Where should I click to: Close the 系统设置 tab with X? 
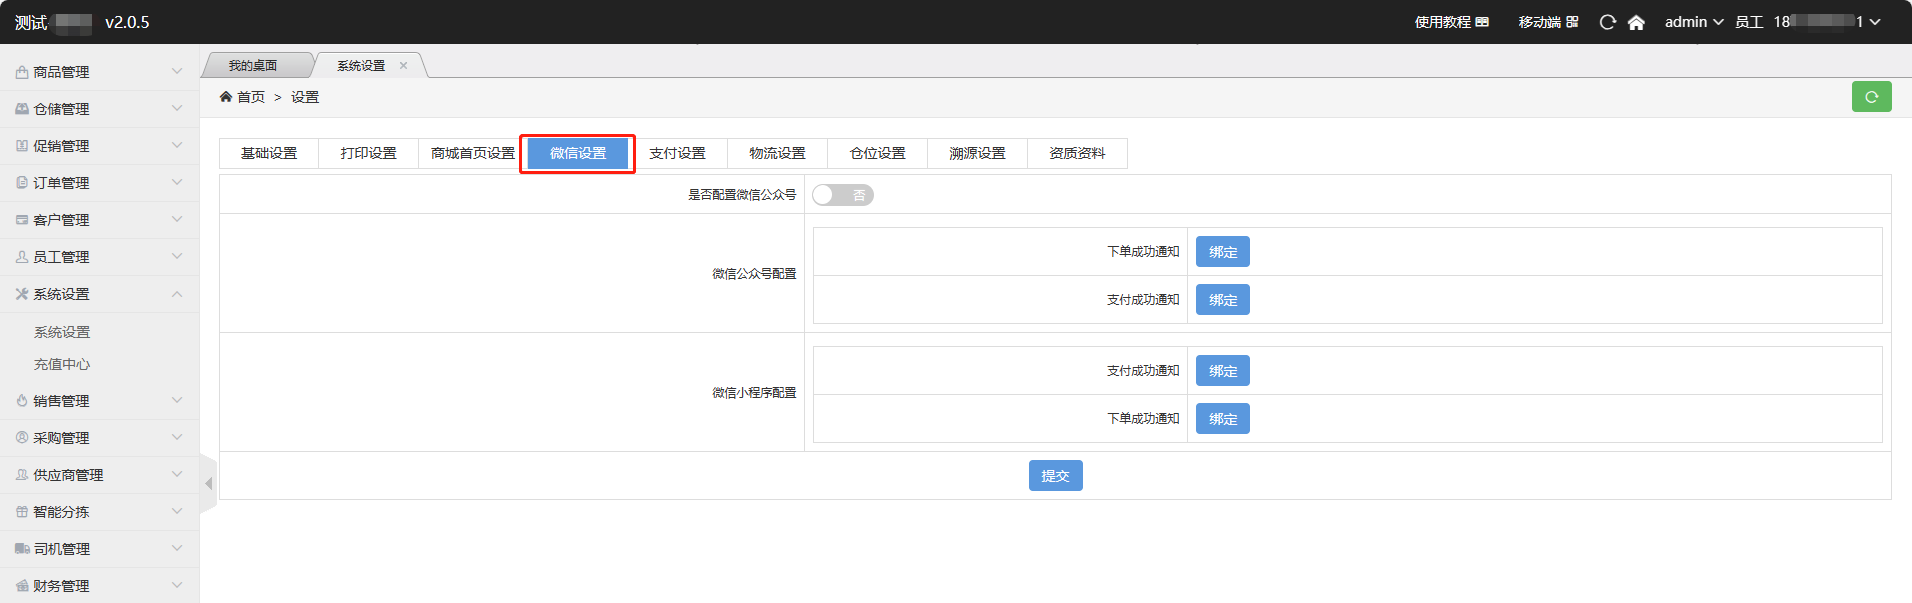404,66
